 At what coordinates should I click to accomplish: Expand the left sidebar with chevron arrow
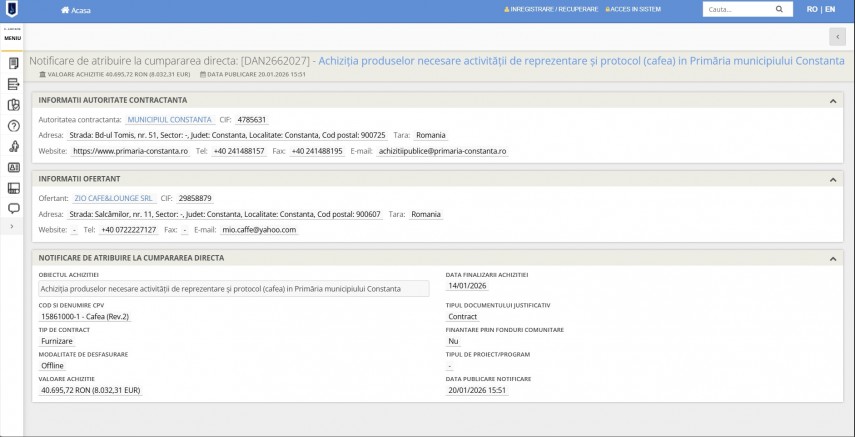tap(12, 227)
